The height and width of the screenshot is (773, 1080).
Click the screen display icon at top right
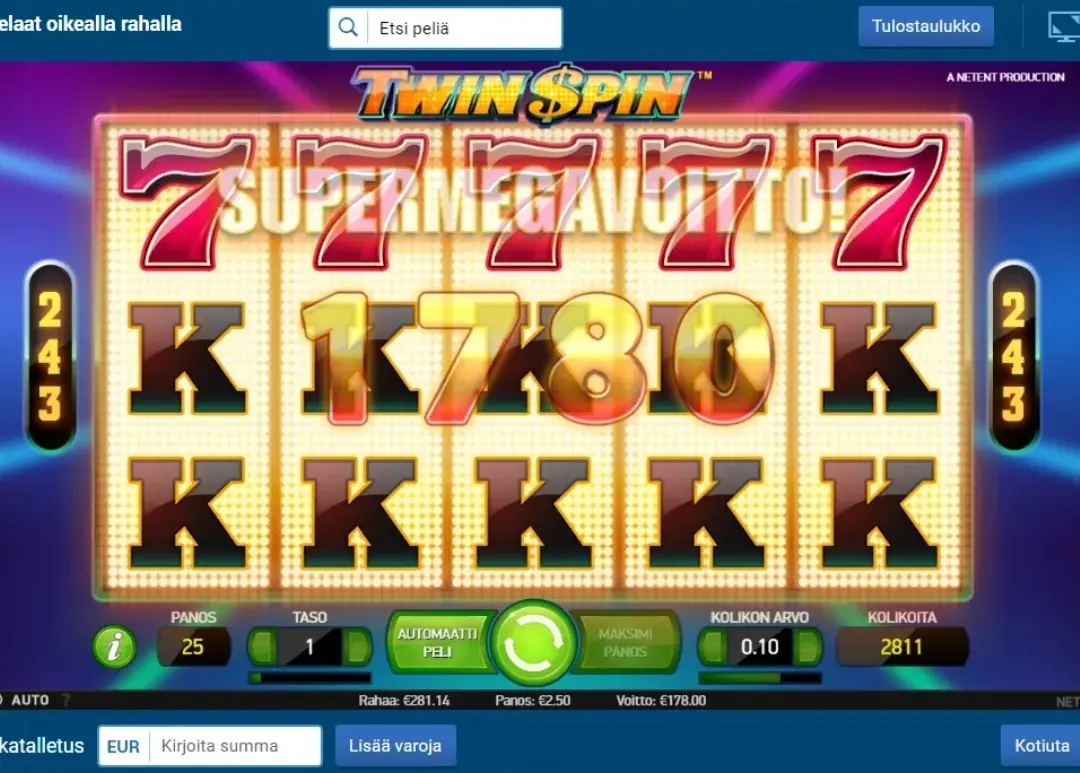[x=1063, y=26]
